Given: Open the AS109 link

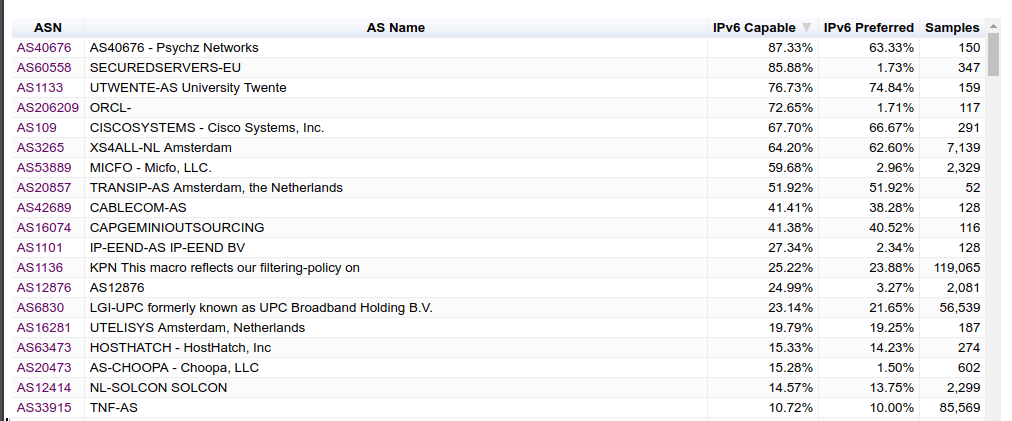Looking at the screenshot, I should click(x=37, y=128).
